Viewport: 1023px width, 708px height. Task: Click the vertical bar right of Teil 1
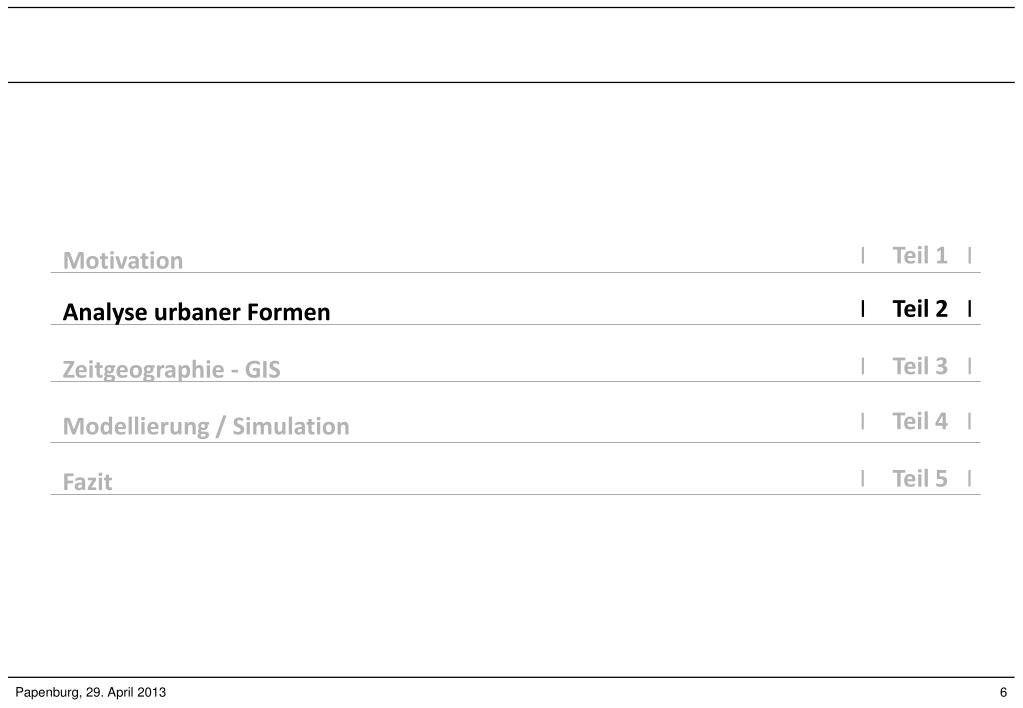[970, 256]
